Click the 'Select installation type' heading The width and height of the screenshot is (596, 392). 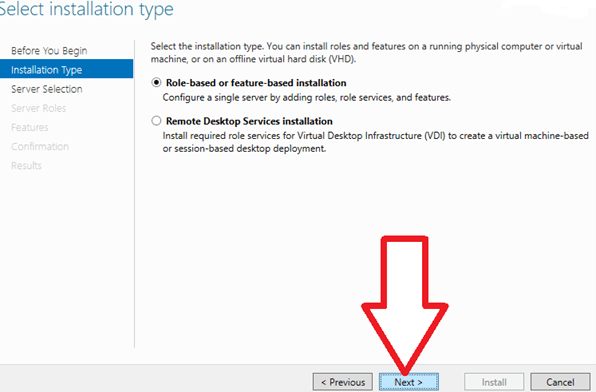(86, 9)
